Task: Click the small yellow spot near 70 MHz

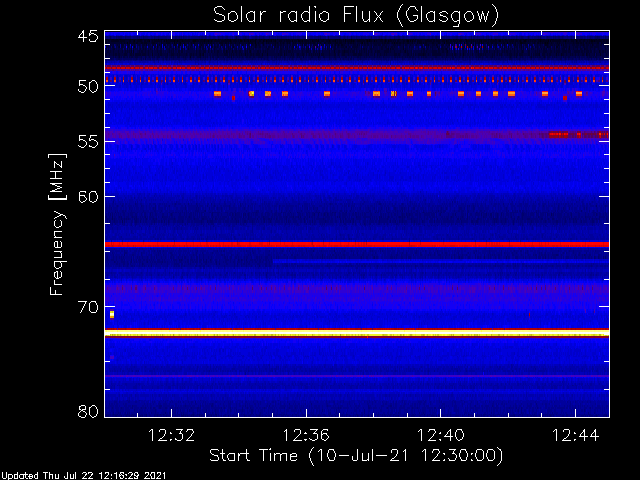Action: point(112,314)
